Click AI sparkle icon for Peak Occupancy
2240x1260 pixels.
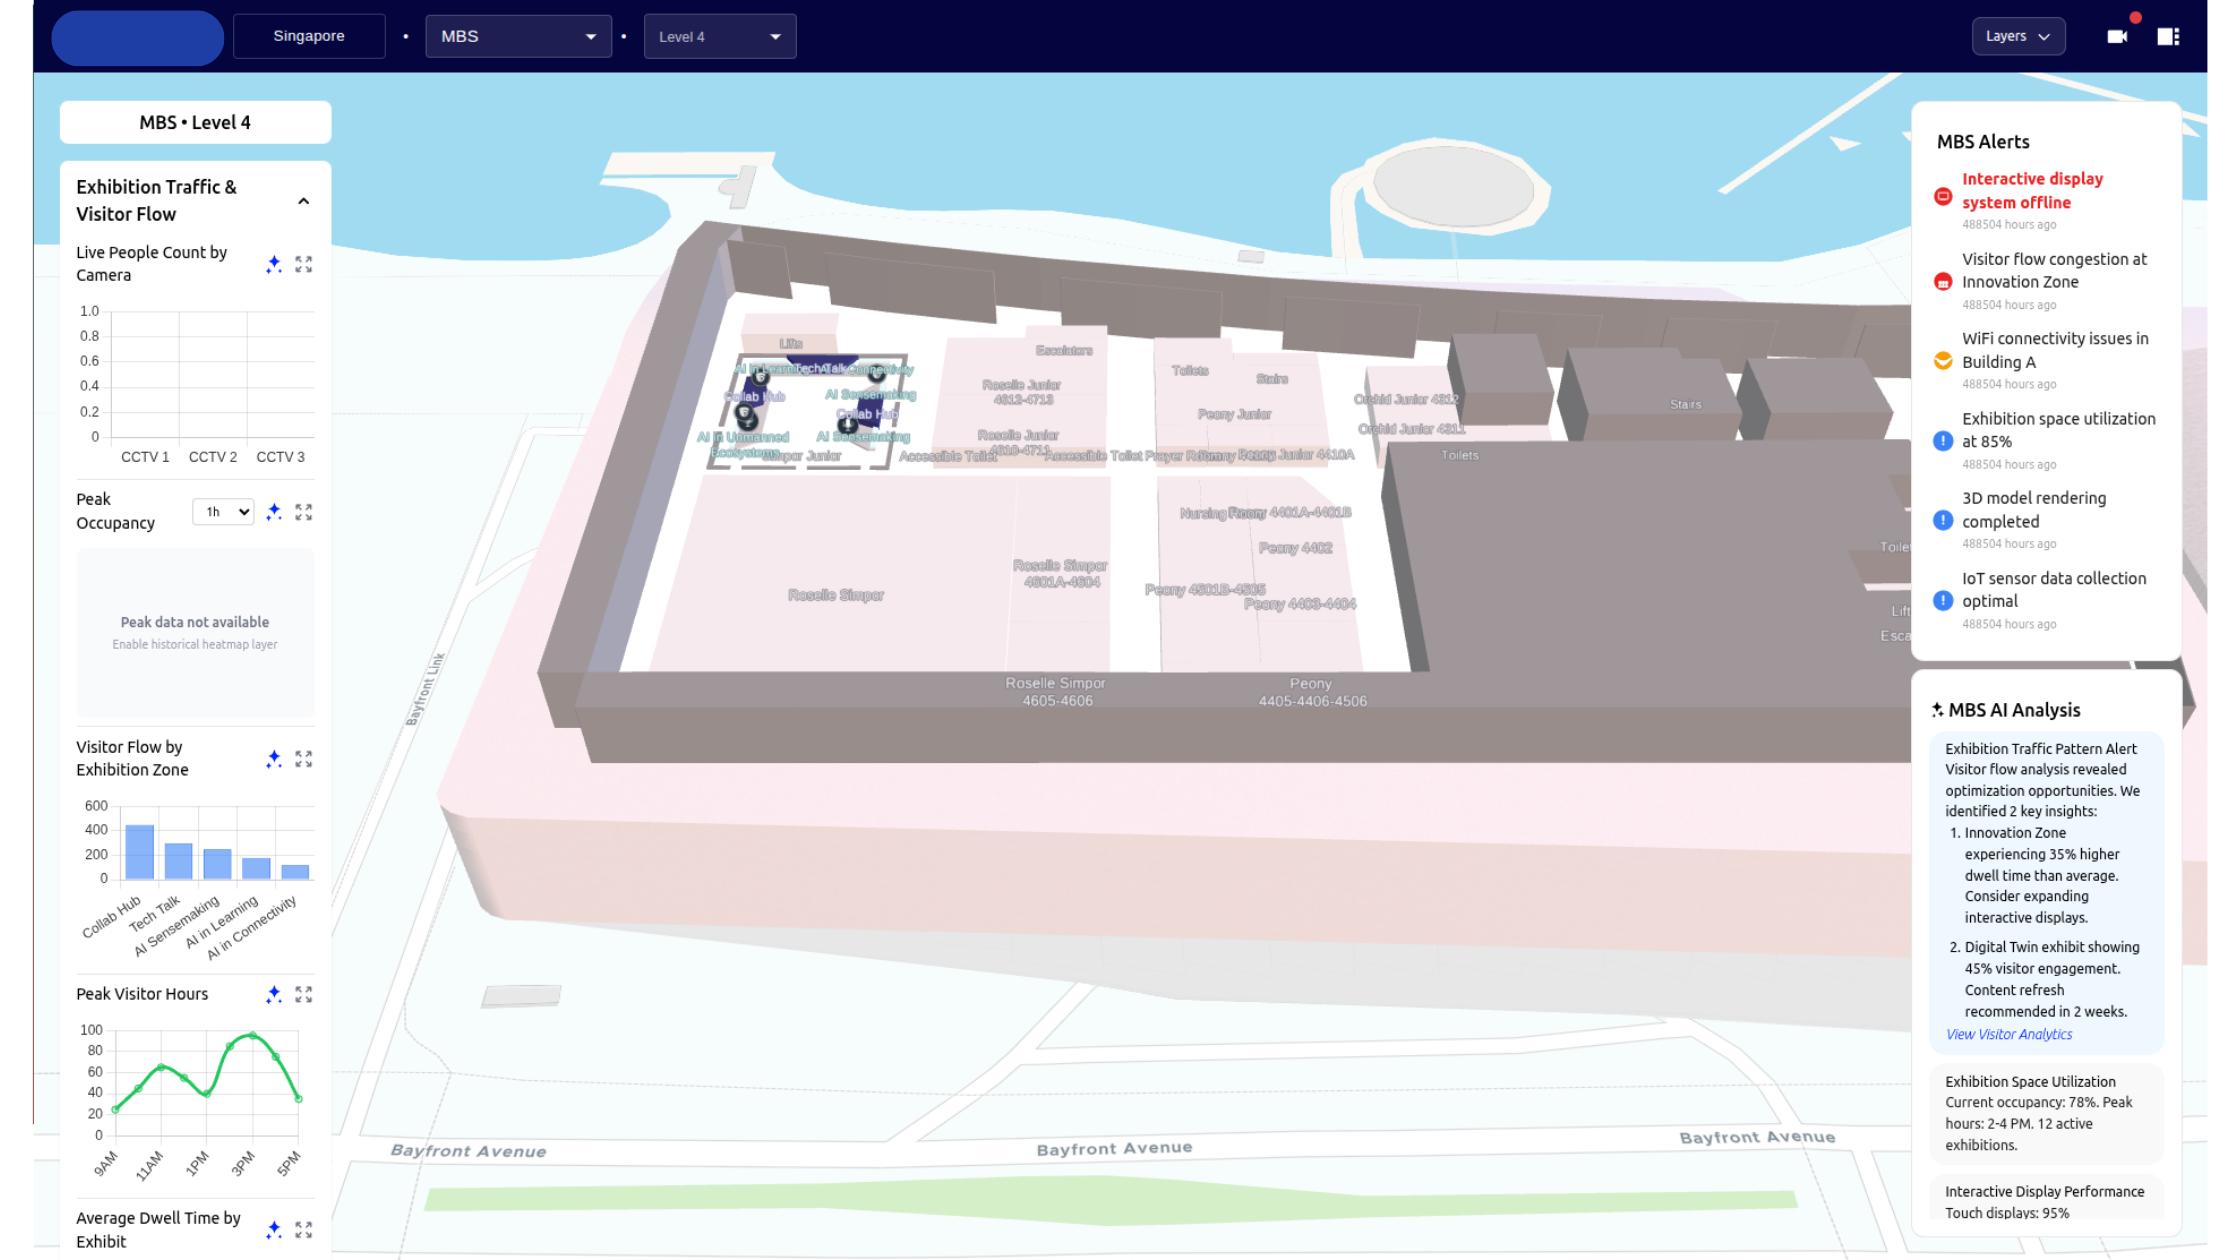274,512
